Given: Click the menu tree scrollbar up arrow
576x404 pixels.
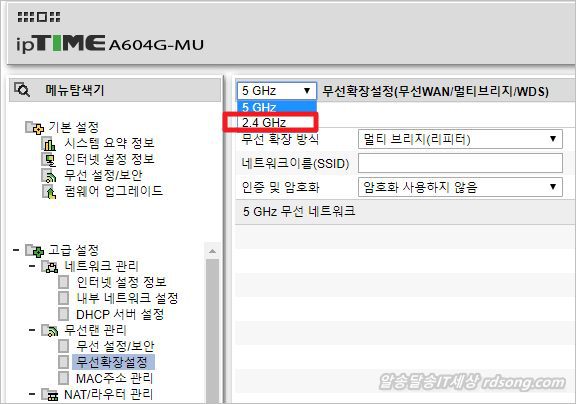Looking at the screenshot, I should pos(212,252).
